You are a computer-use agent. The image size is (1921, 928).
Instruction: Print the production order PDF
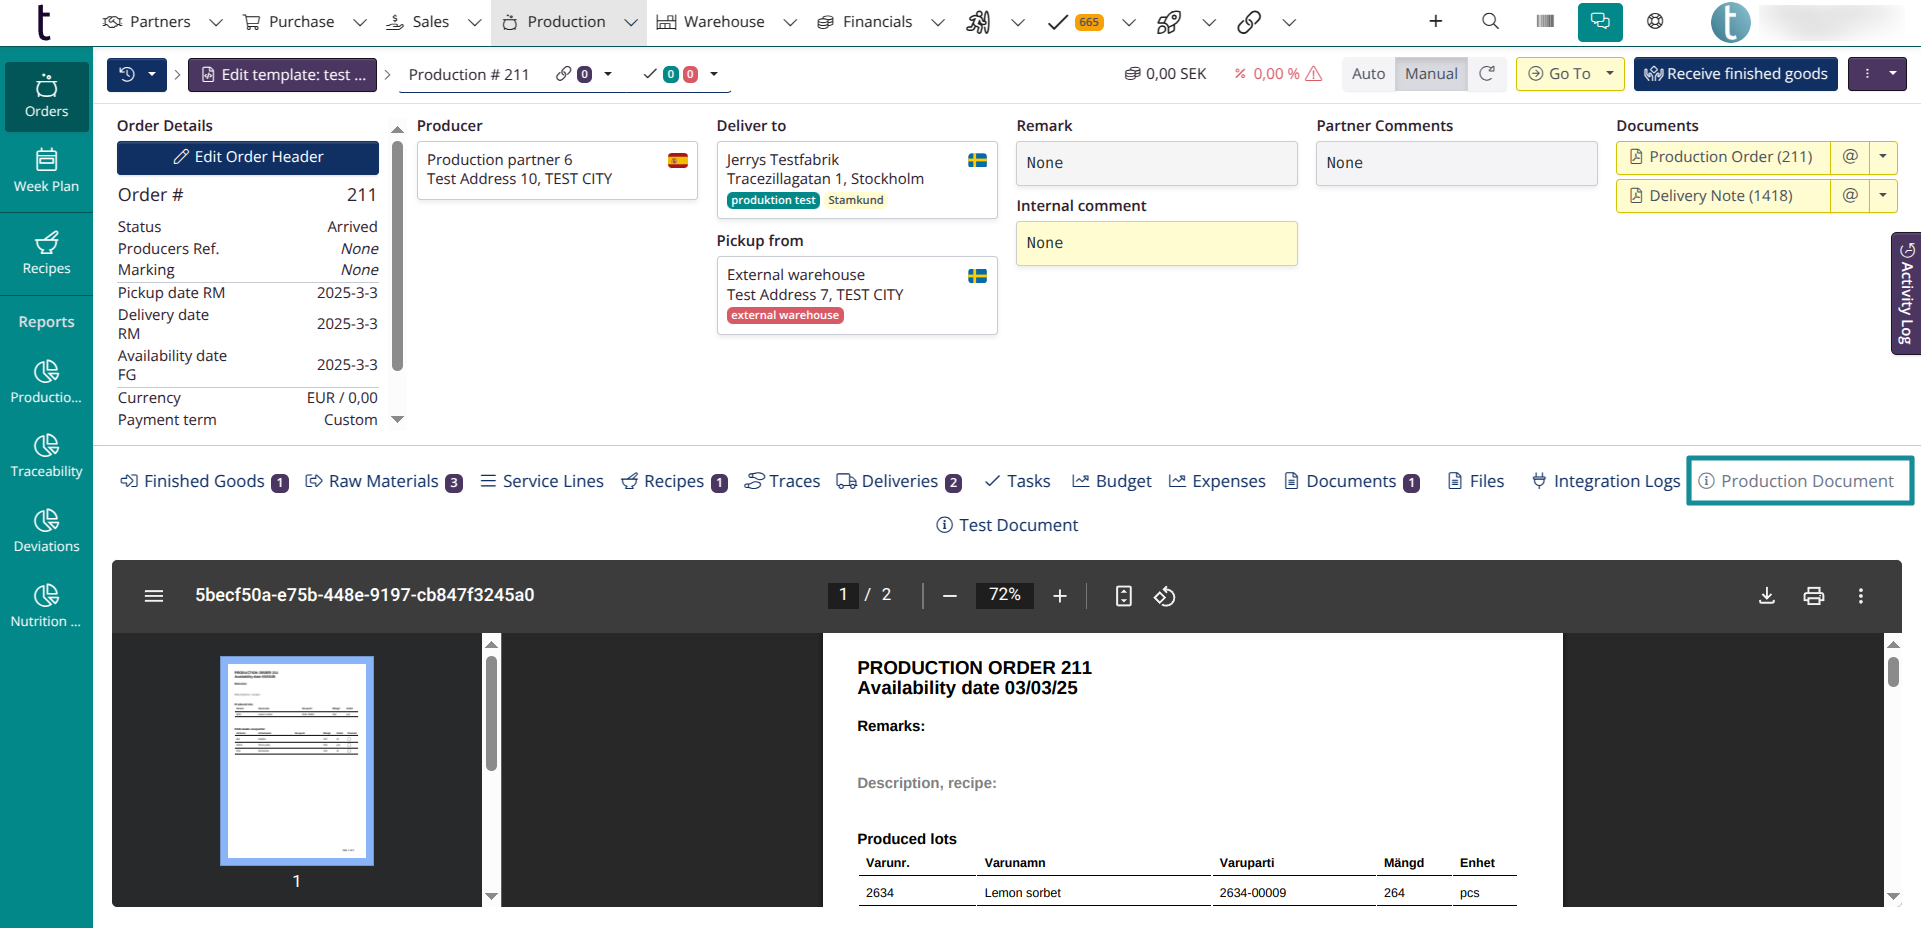point(1813,596)
